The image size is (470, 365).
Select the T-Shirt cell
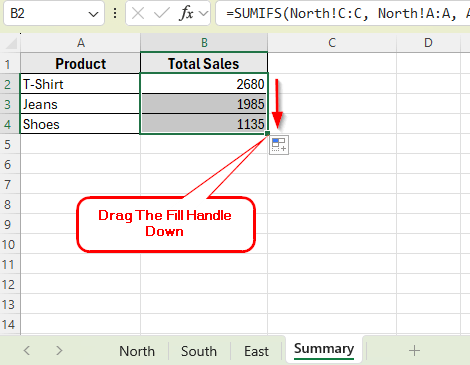point(80,84)
